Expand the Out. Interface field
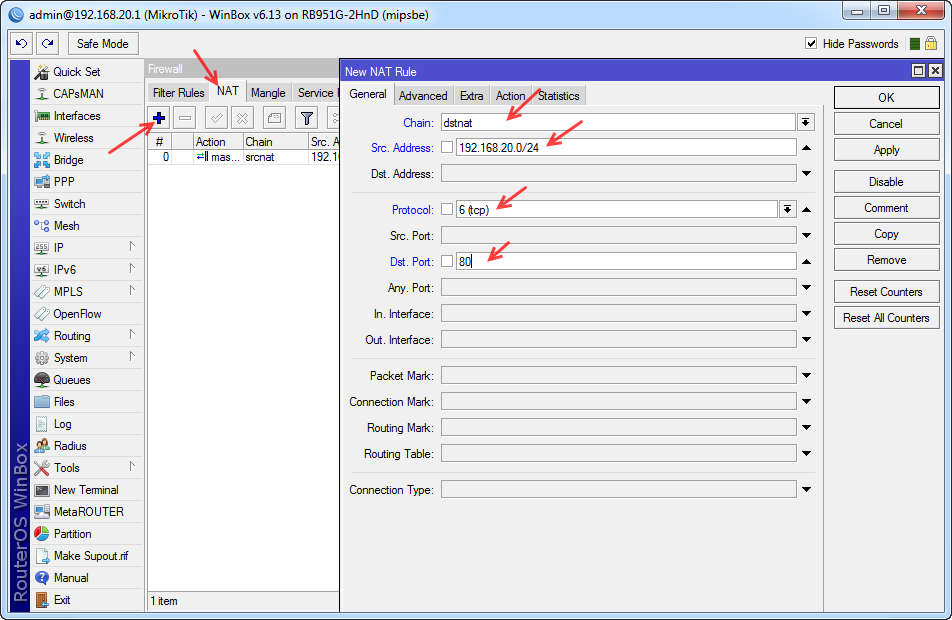 click(806, 340)
